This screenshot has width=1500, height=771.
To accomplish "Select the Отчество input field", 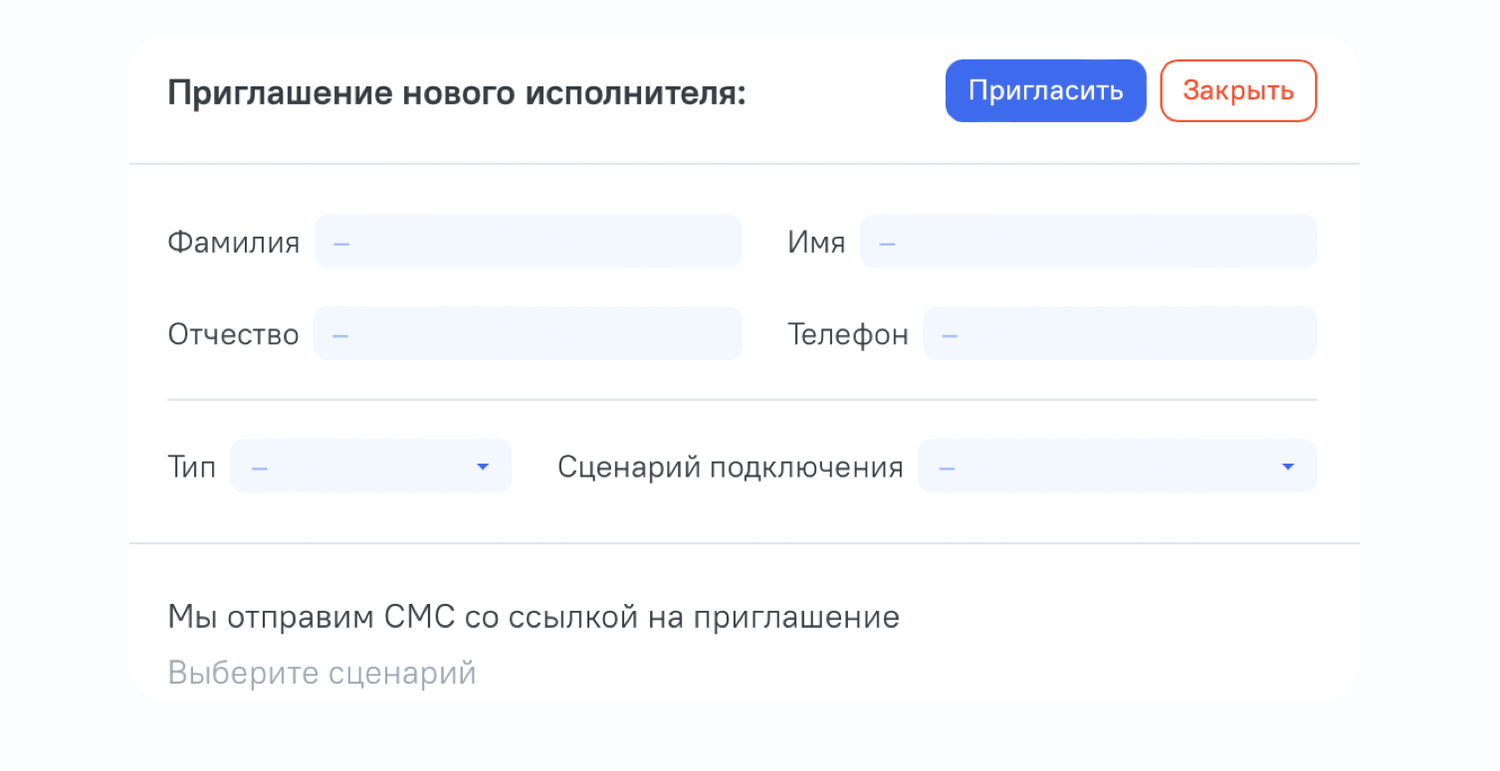I will pos(528,333).
